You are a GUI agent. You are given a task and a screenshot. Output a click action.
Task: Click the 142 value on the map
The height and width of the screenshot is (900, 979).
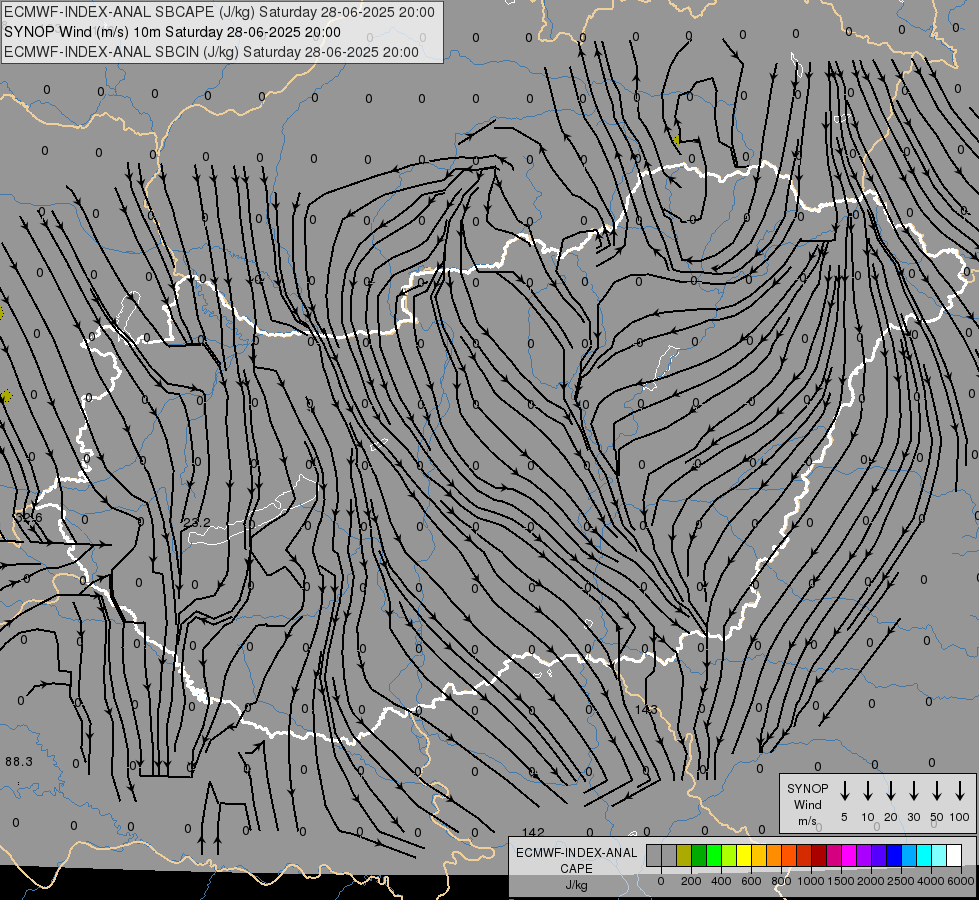tap(533, 832)
